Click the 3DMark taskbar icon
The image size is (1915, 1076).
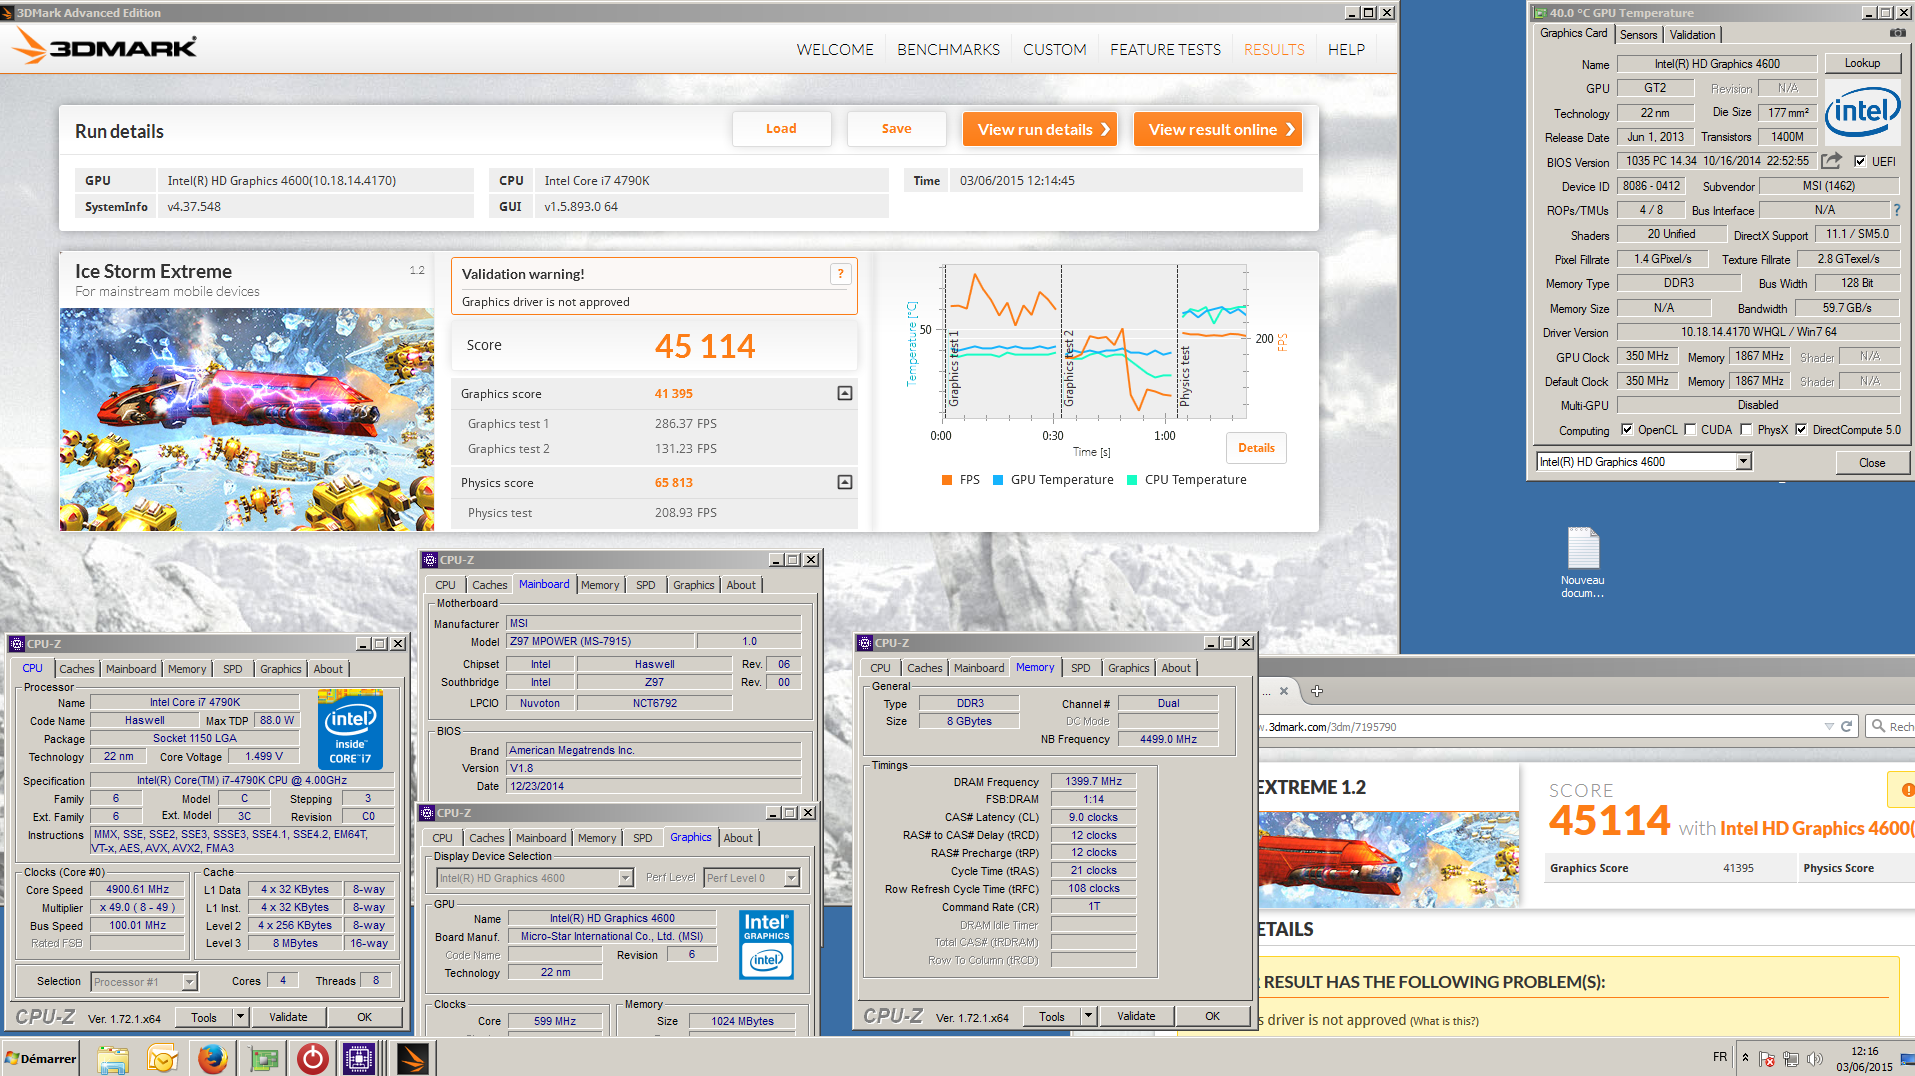tap(412, 1058)
